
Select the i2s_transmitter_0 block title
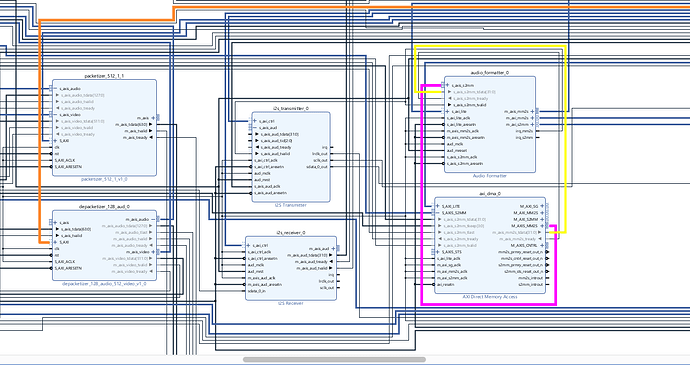click(291, 108)
